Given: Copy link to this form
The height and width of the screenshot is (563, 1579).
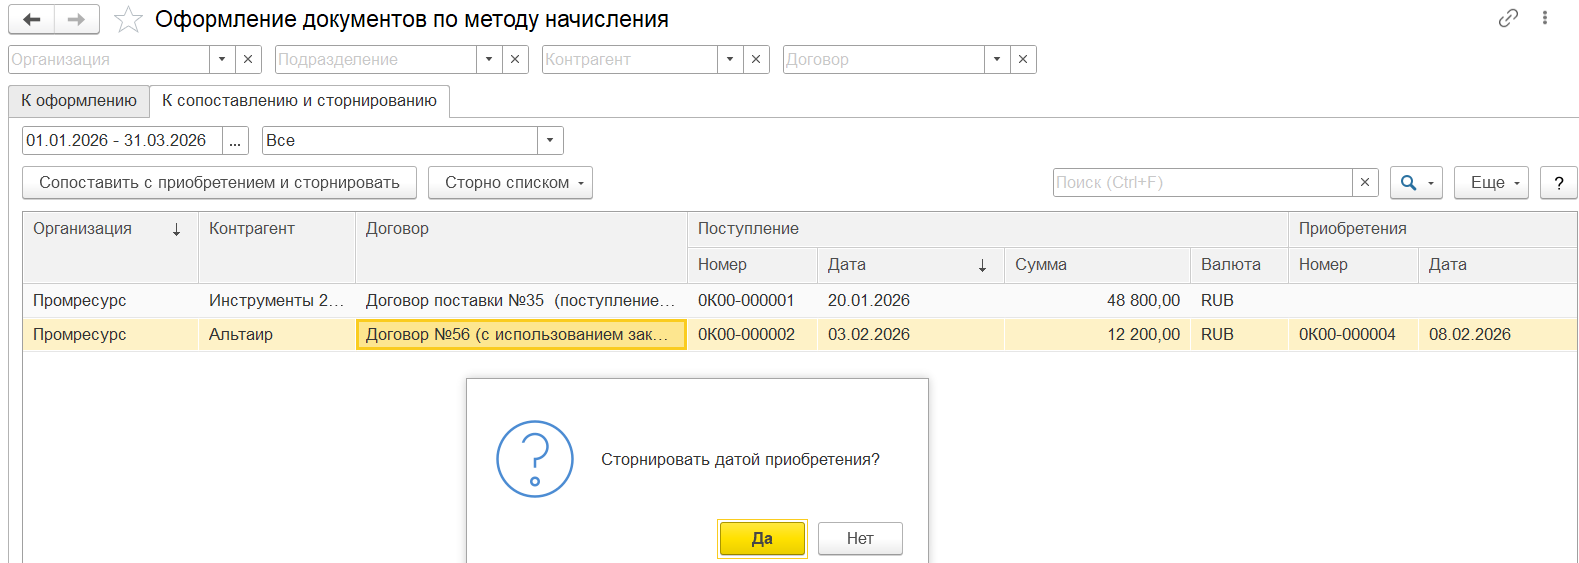Looking at the screenshot, I should coord(1508,18).
